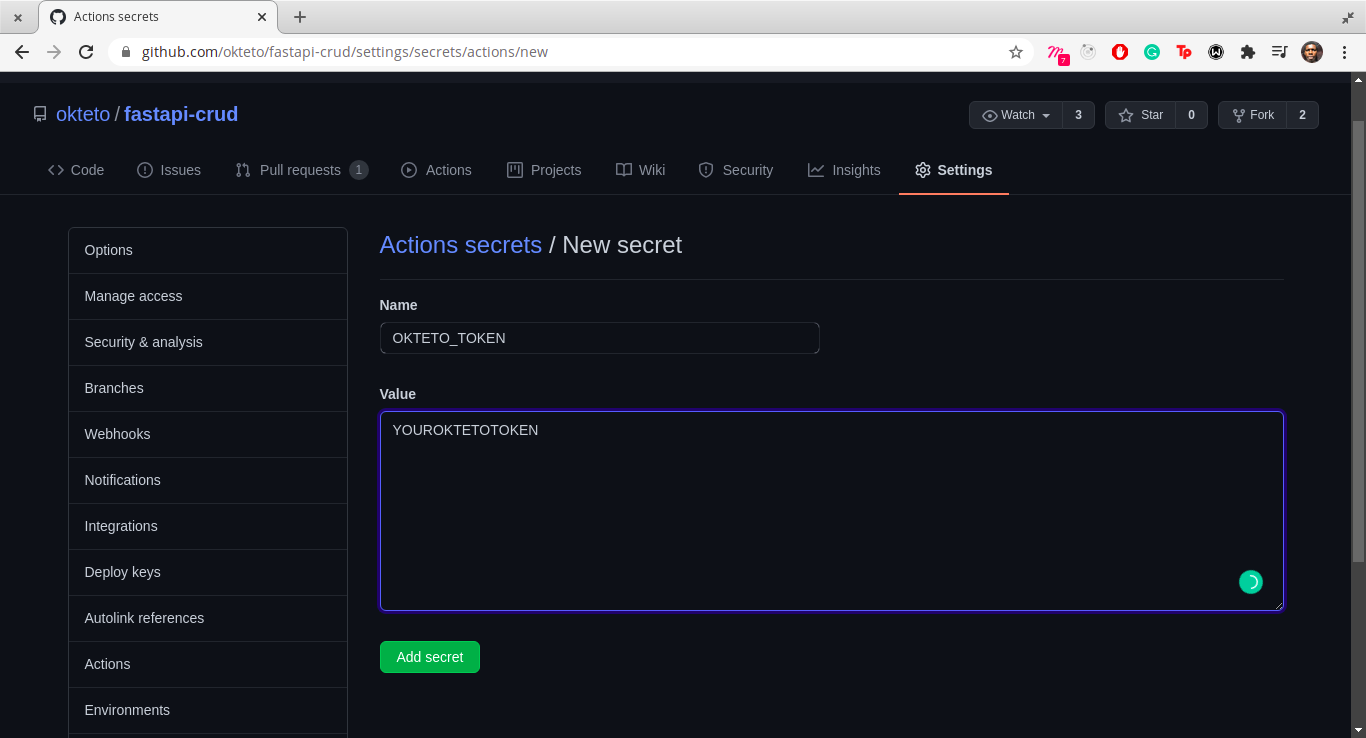Reload the page with the refresh icon
Viewport: 1366px width, 738px height.
click(x=86, y=52)
